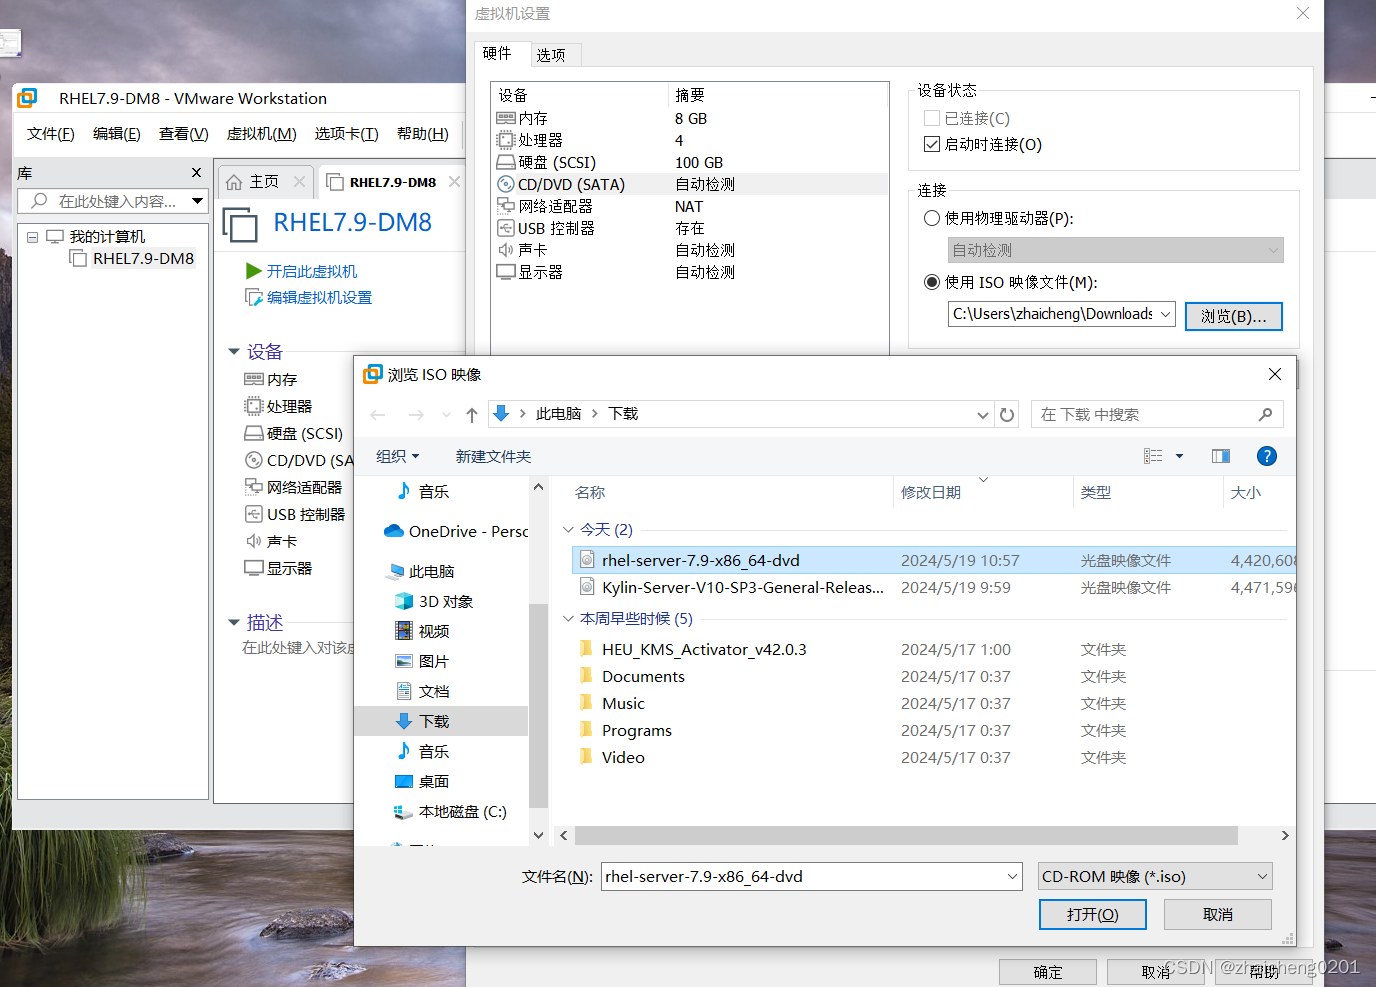Select the 使用物理驱动器(P) radio button

coord(932,218)
